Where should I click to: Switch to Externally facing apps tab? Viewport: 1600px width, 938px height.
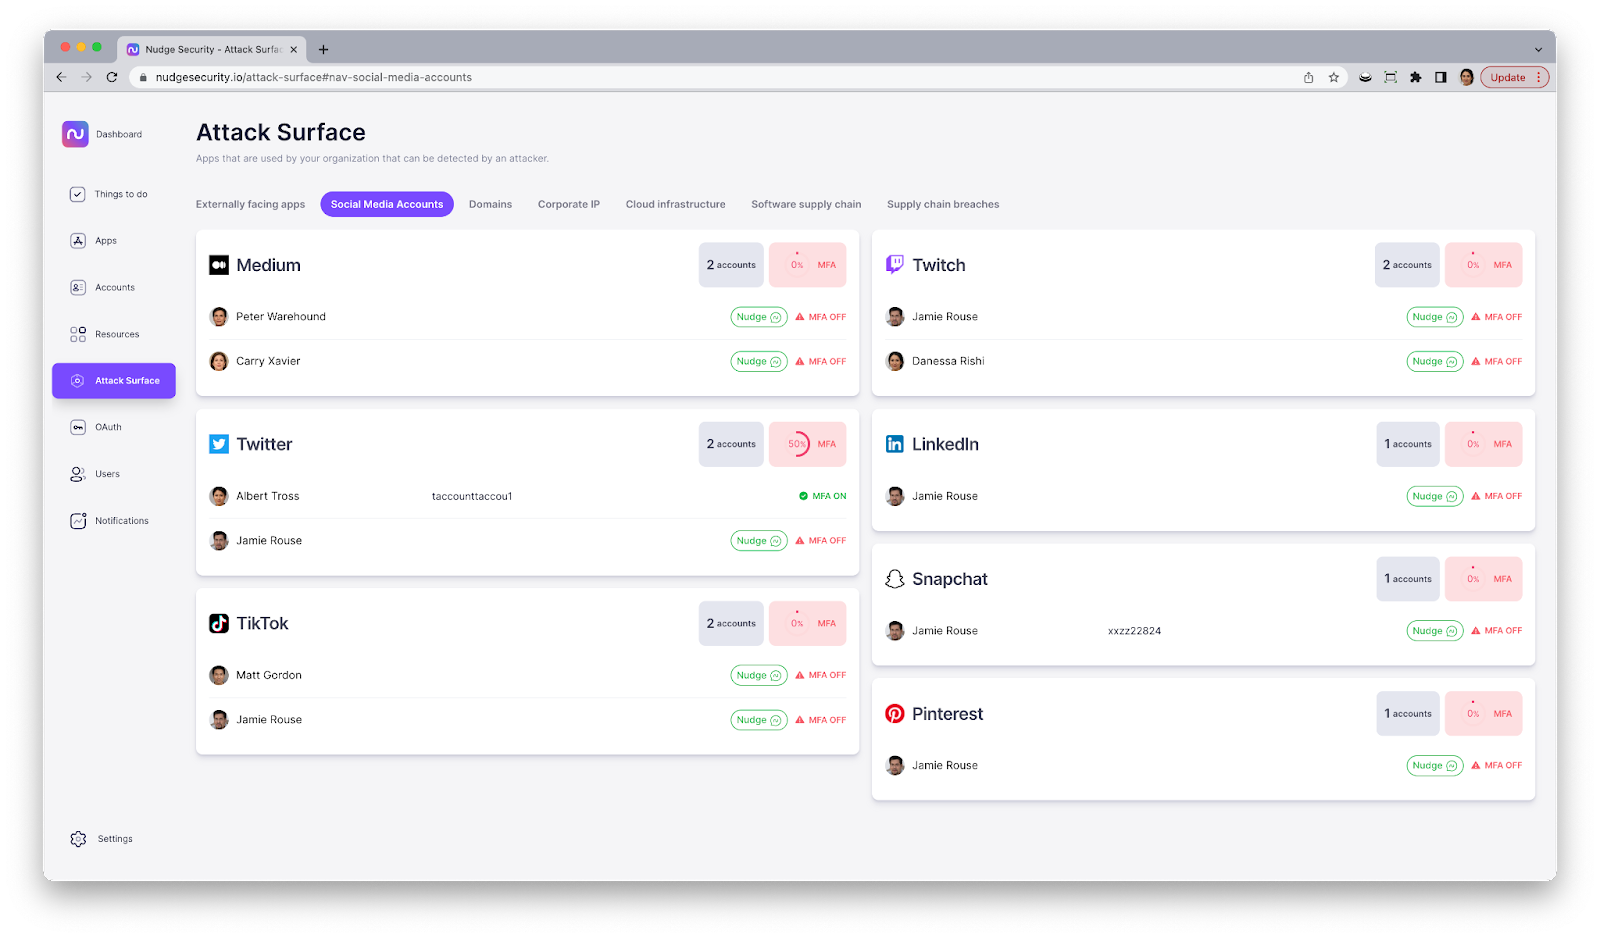[x=250, y=204]
